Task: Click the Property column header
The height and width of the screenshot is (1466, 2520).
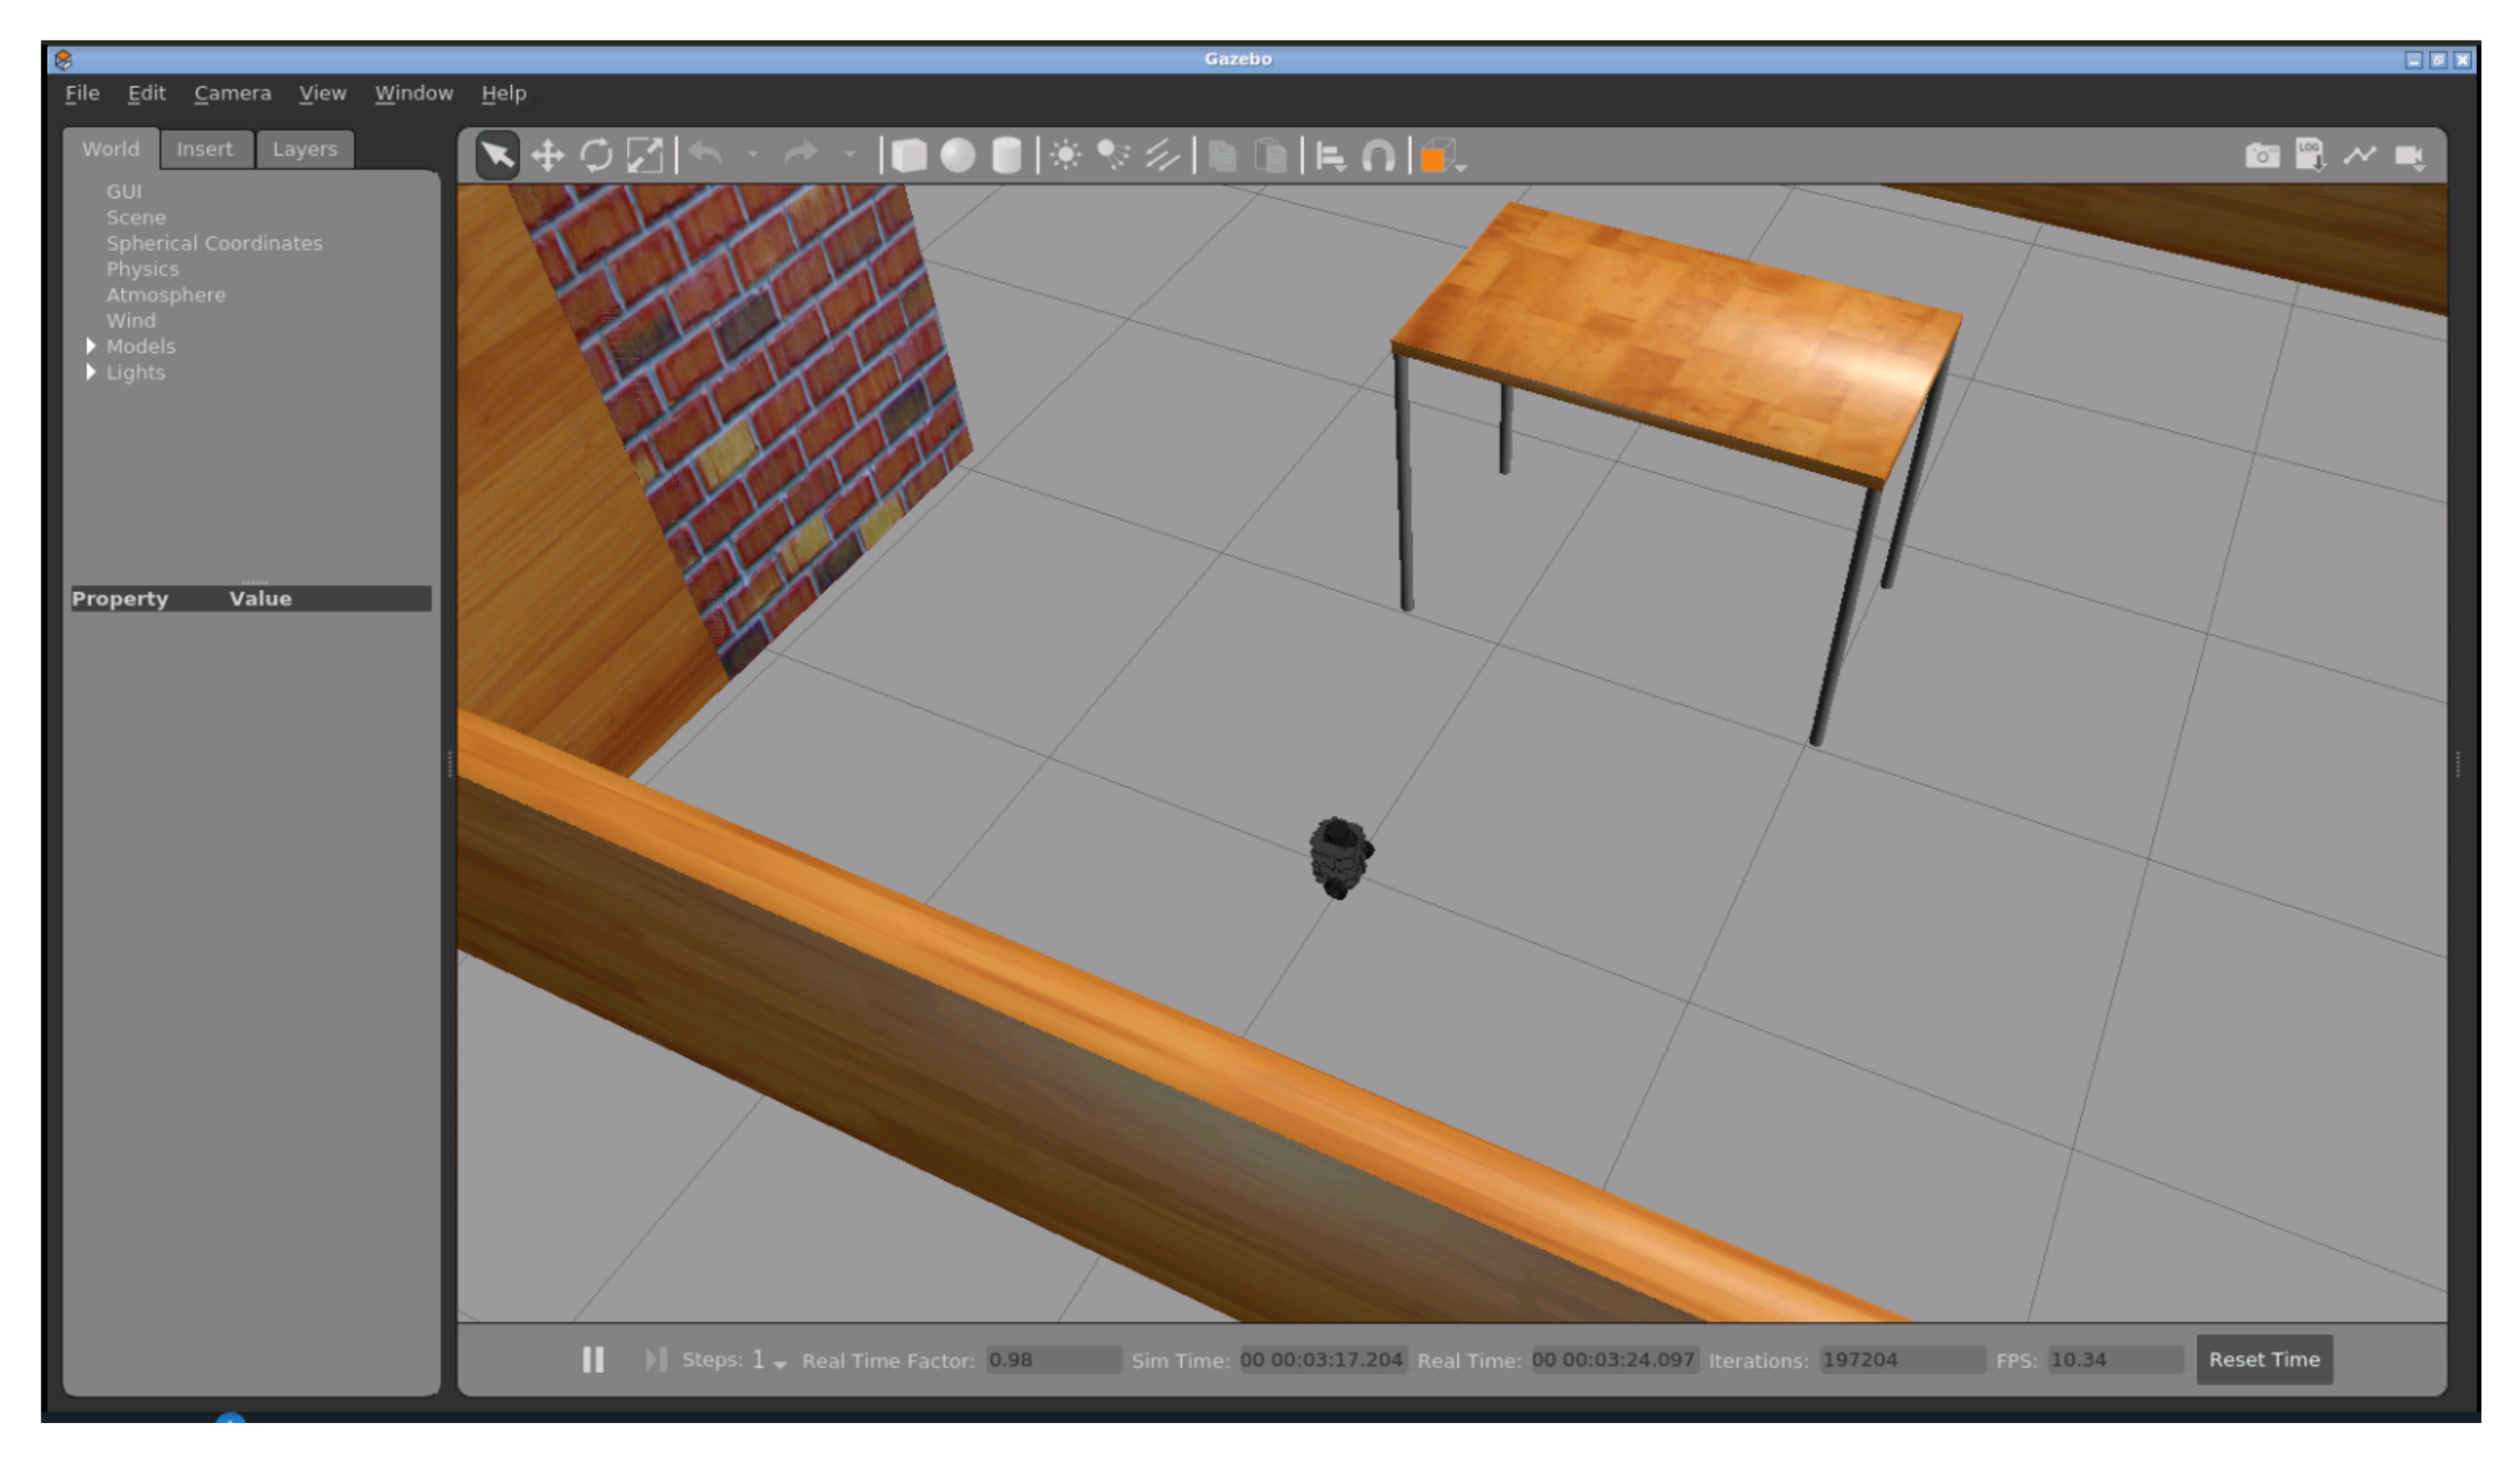Action: point(120,599)
